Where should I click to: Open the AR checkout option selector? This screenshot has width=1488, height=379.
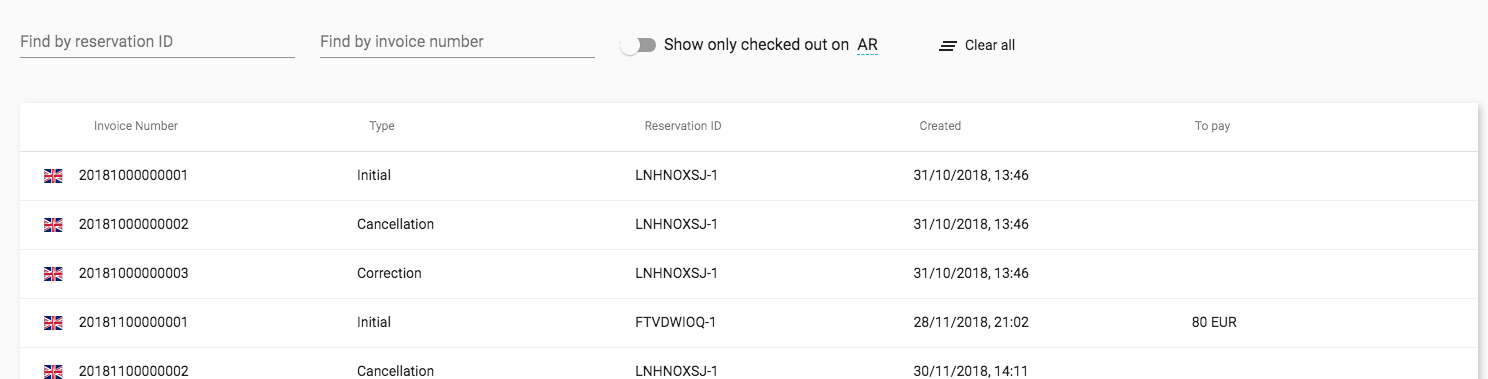click(868, 45)
